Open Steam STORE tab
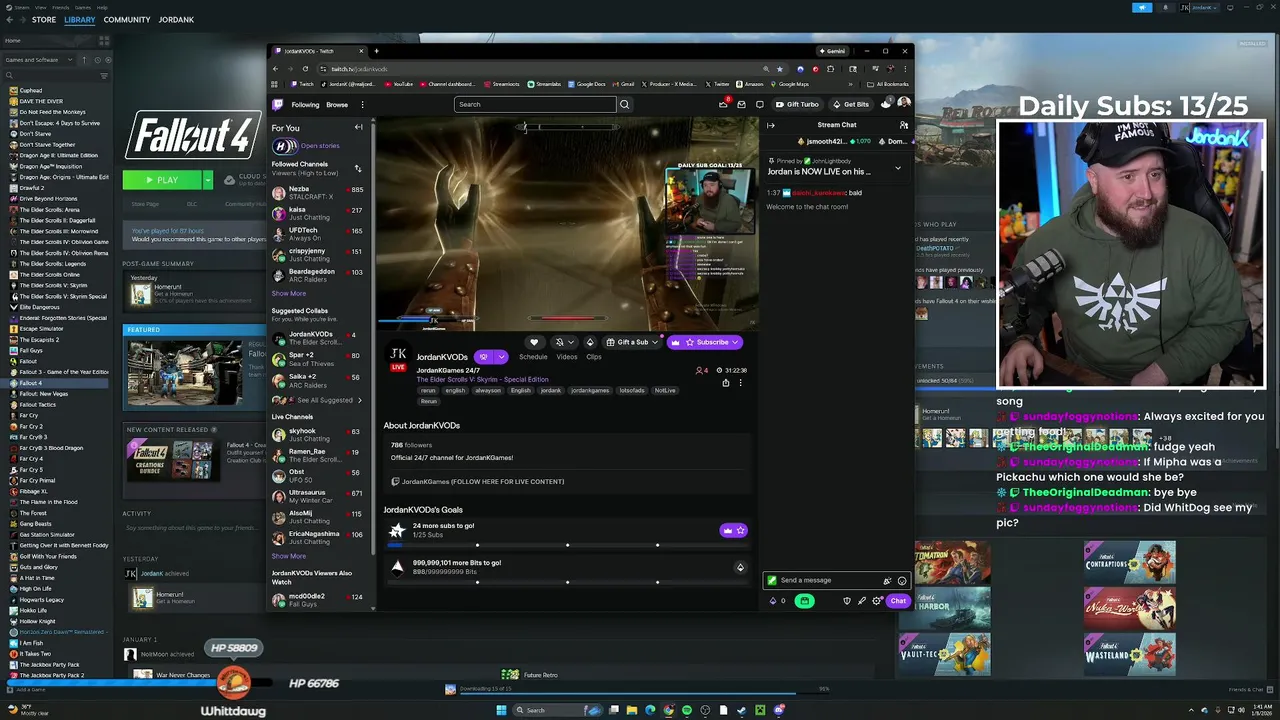1280x720 pixels. tap(43, 20)
